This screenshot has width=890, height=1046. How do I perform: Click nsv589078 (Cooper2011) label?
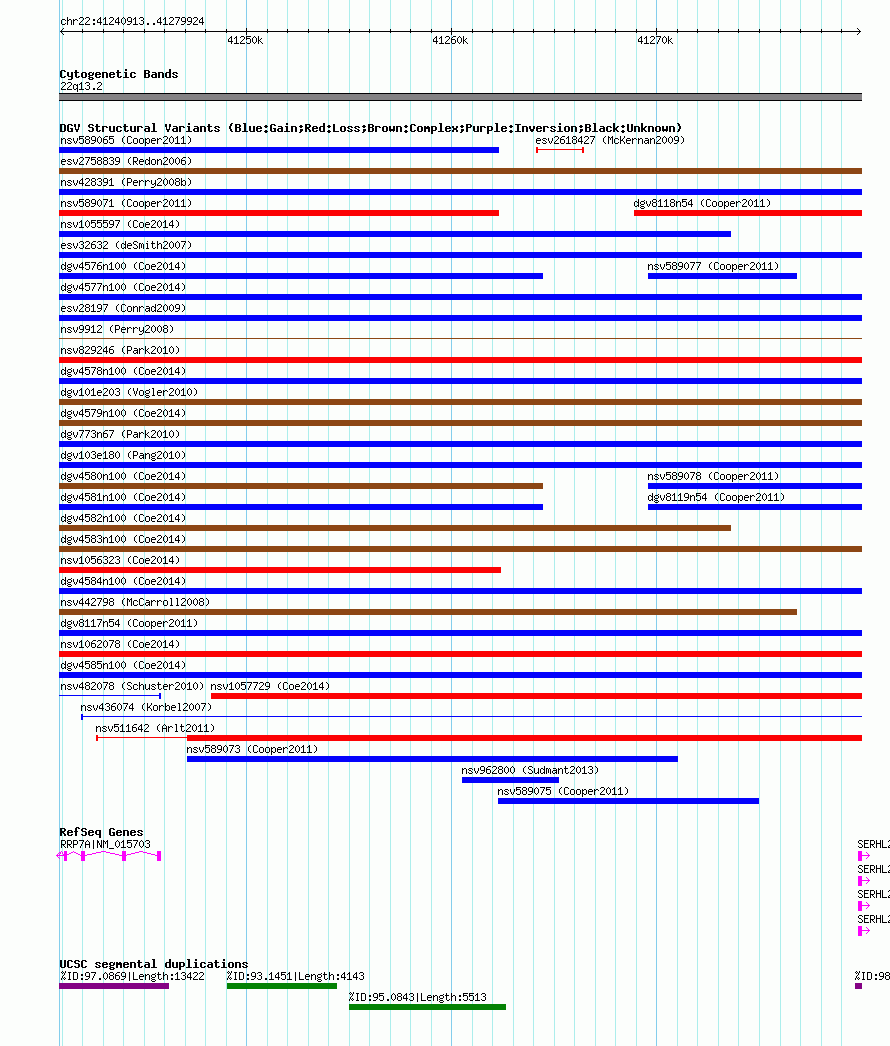713,476
